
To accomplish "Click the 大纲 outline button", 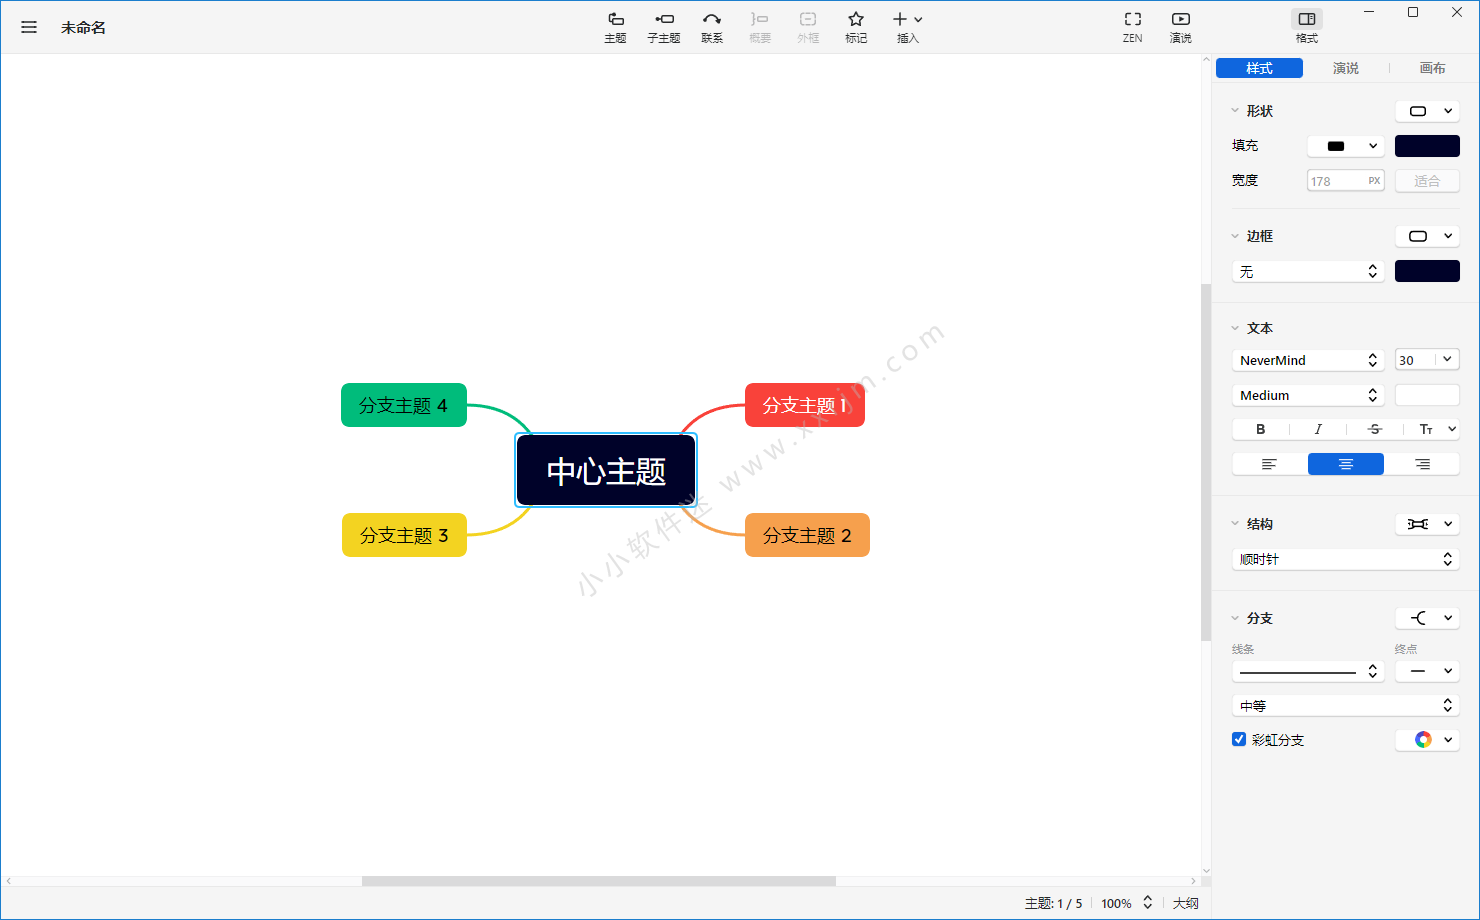I will point(1185,903).
